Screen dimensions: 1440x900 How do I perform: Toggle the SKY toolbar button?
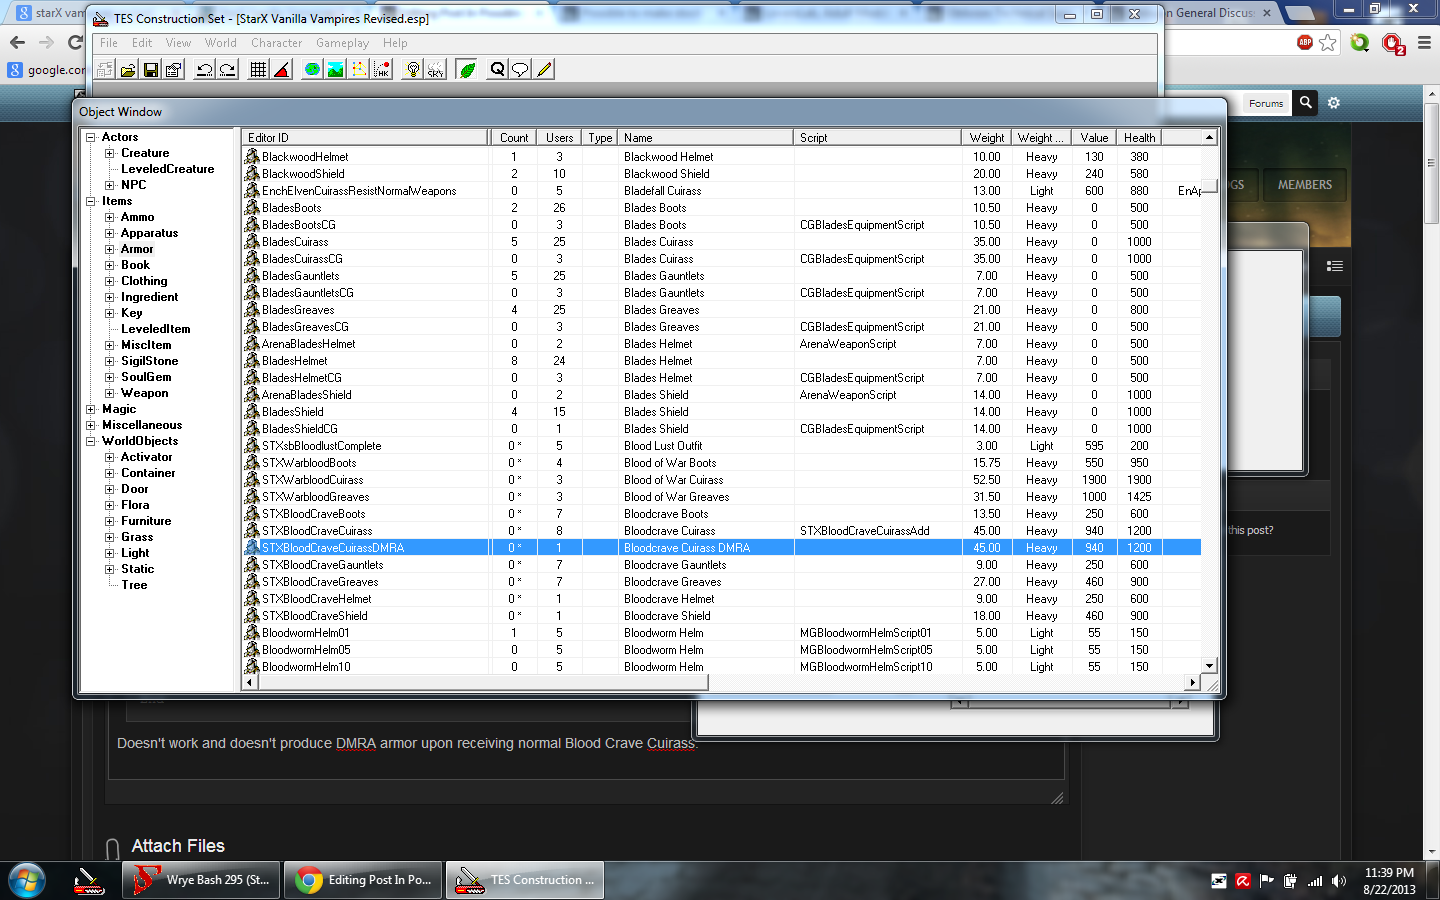click(x=436, y=70)
